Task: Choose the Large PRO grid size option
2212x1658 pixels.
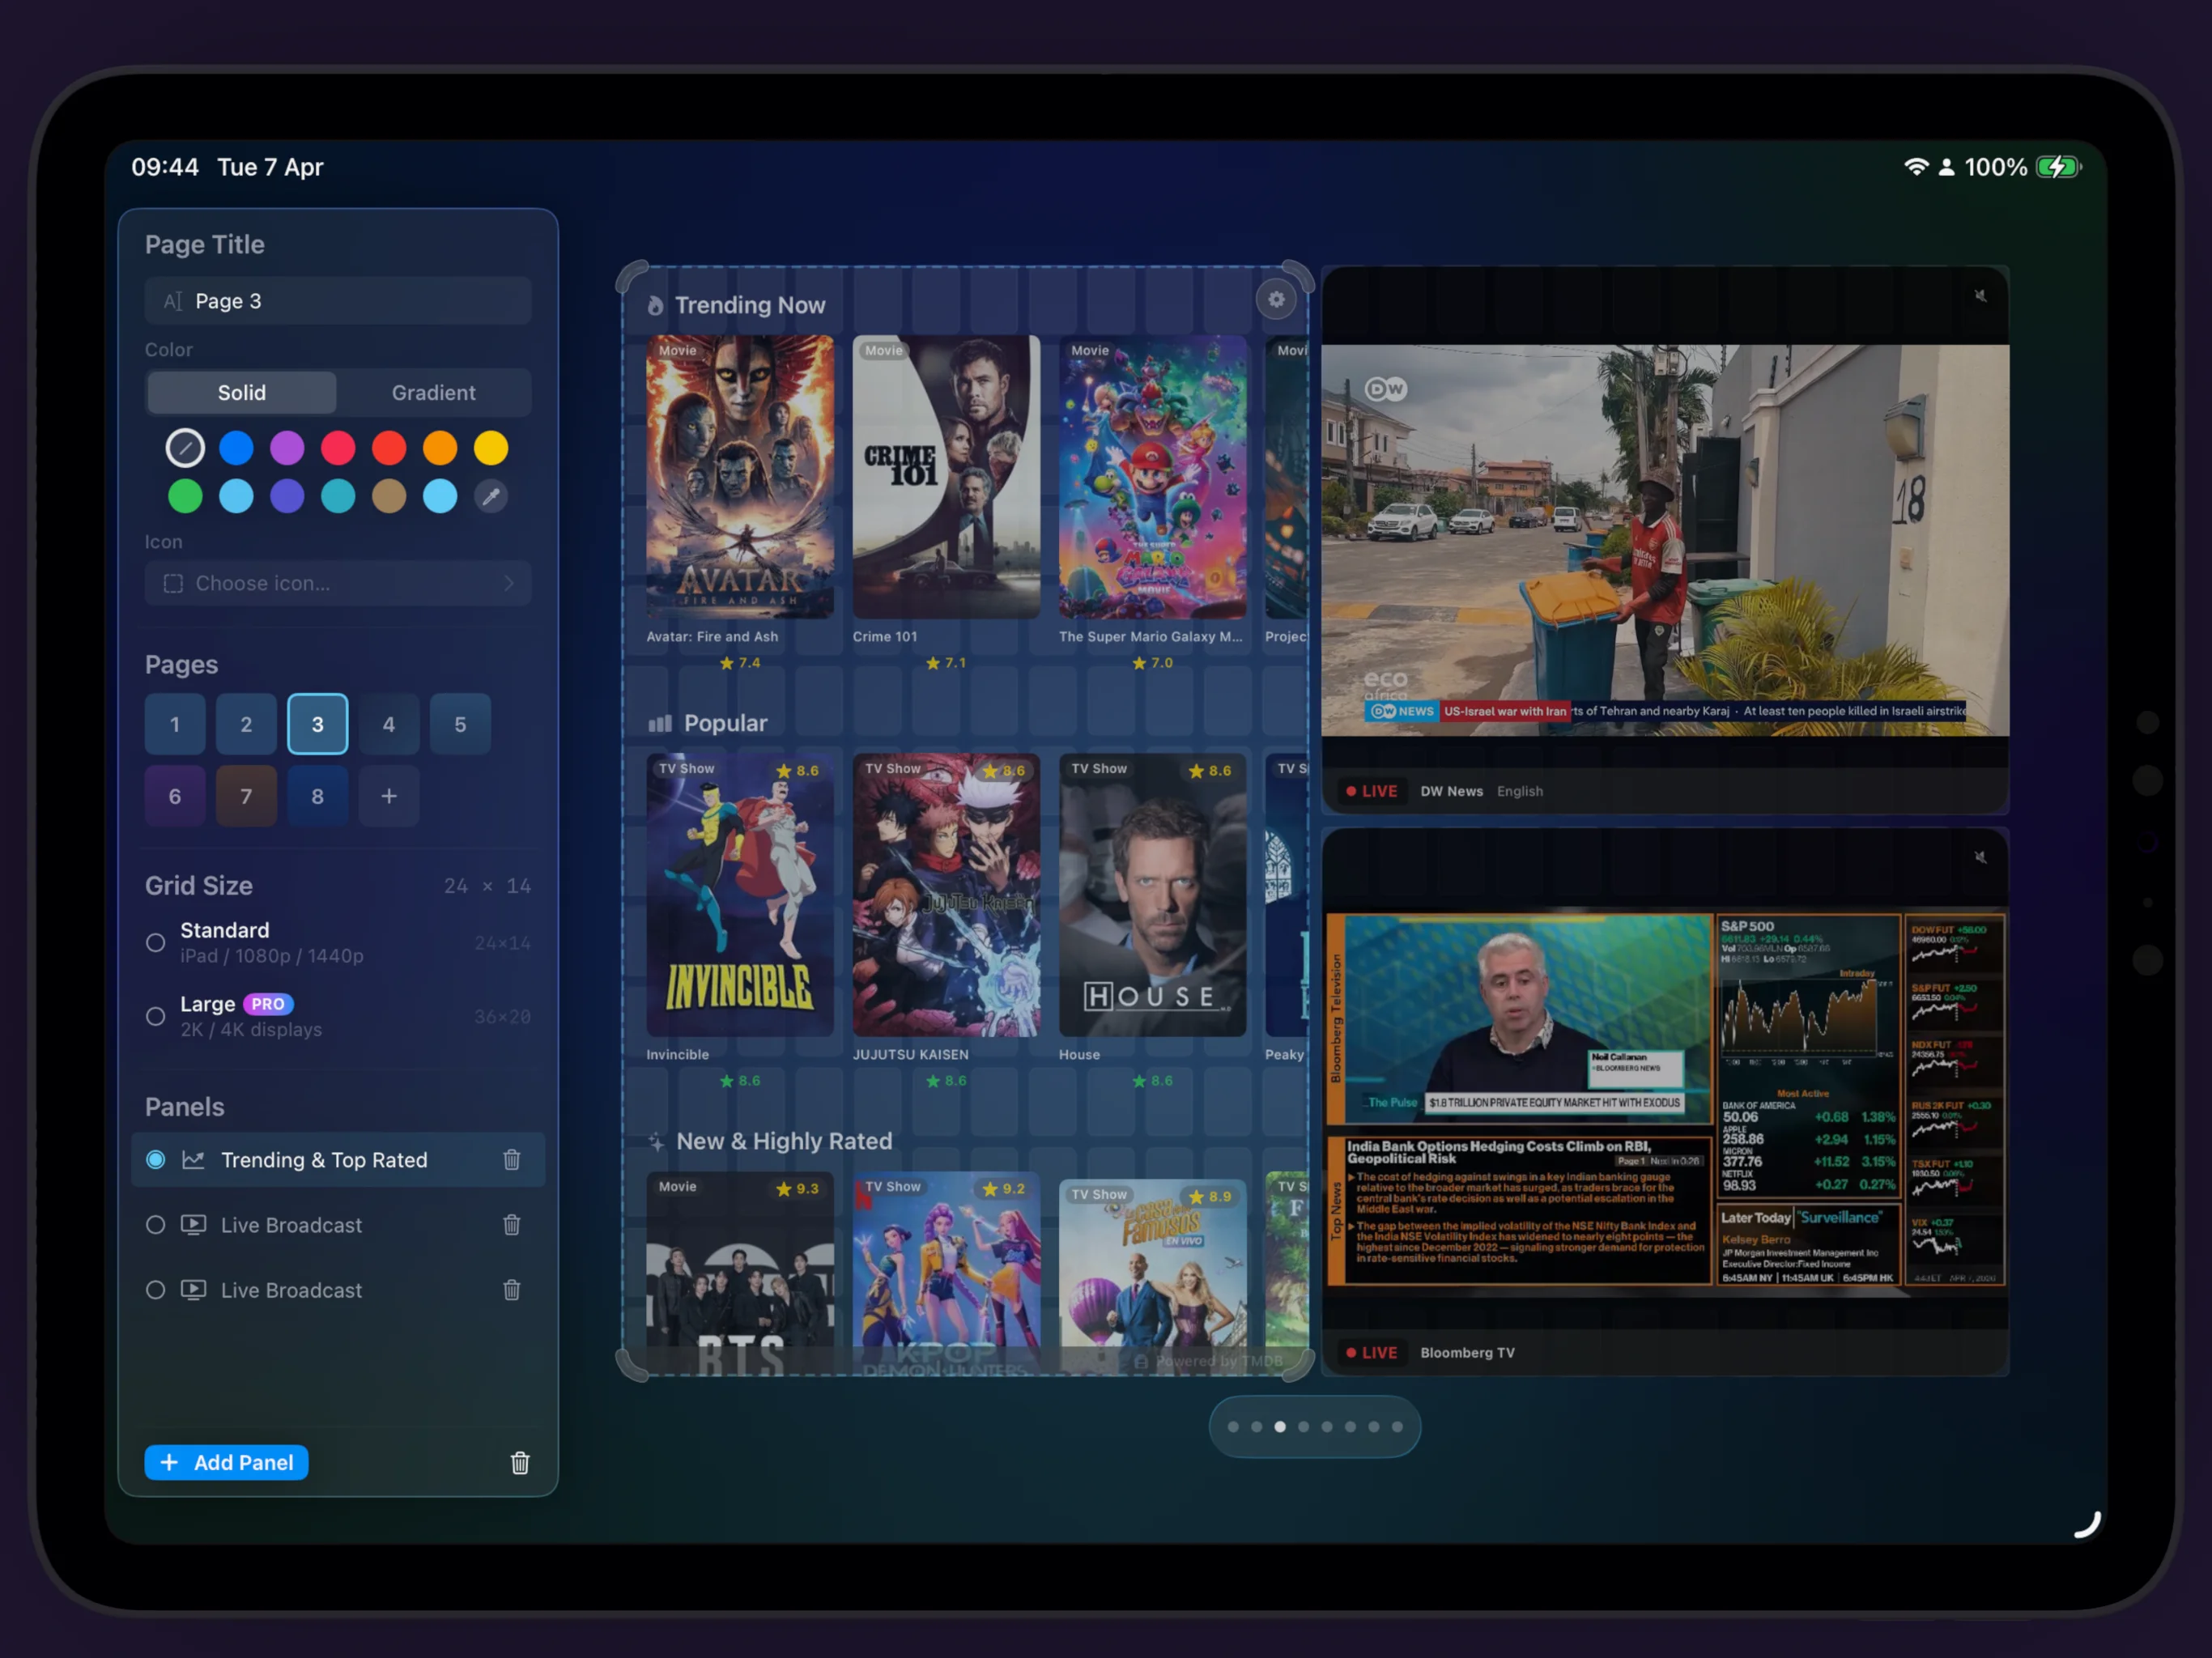Action: [338, 1017]
